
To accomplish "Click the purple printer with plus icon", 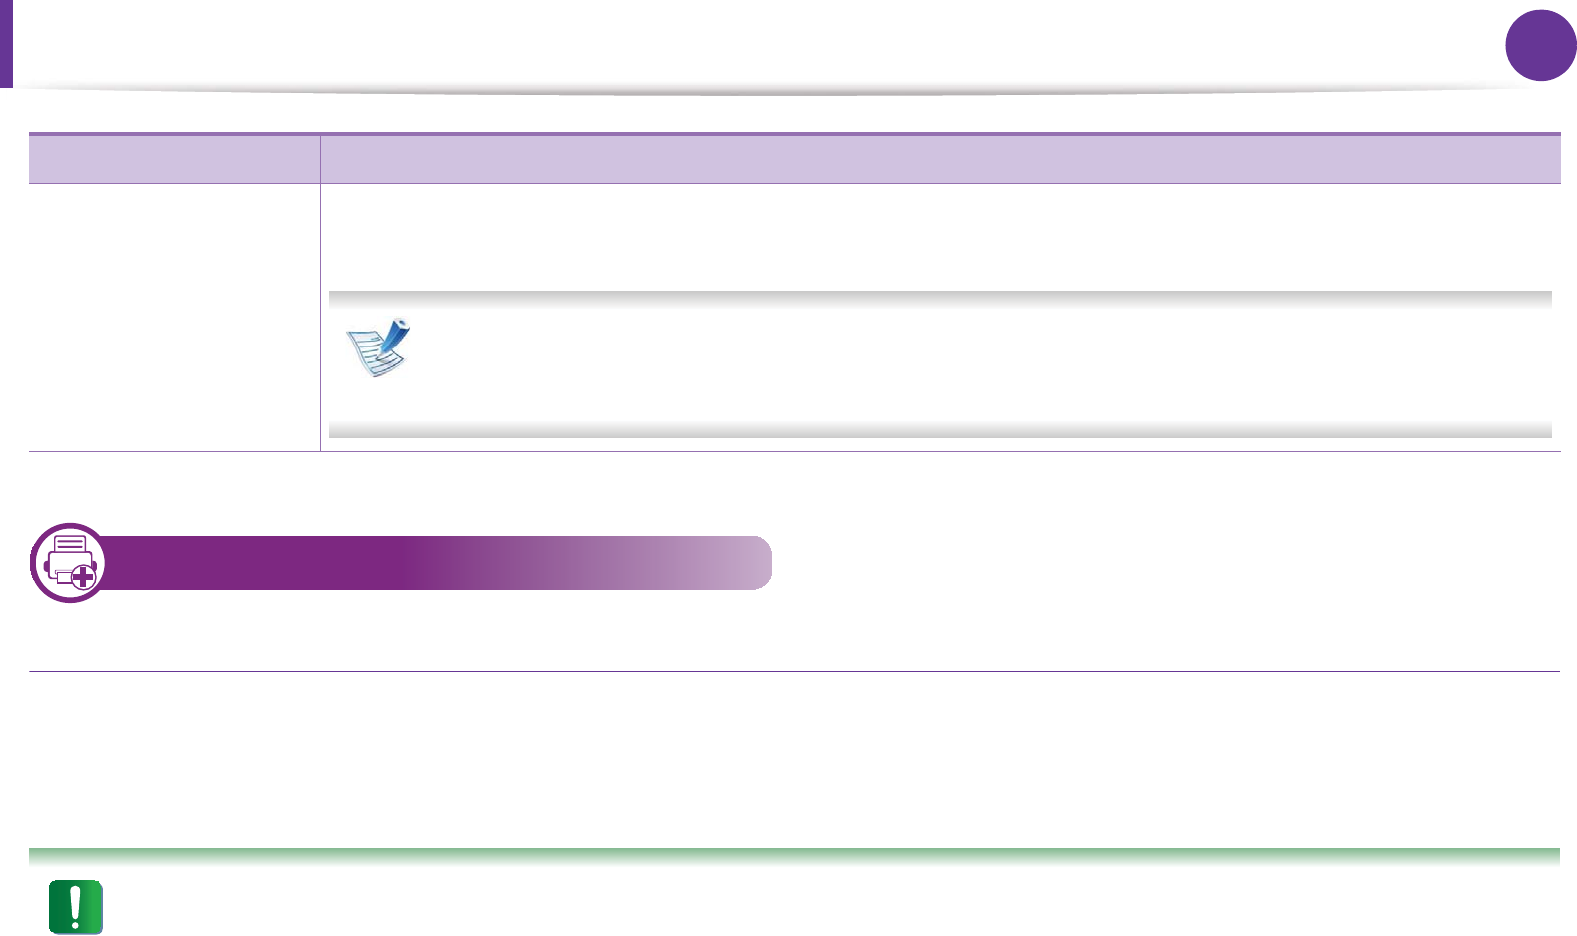I will point(69,563).
